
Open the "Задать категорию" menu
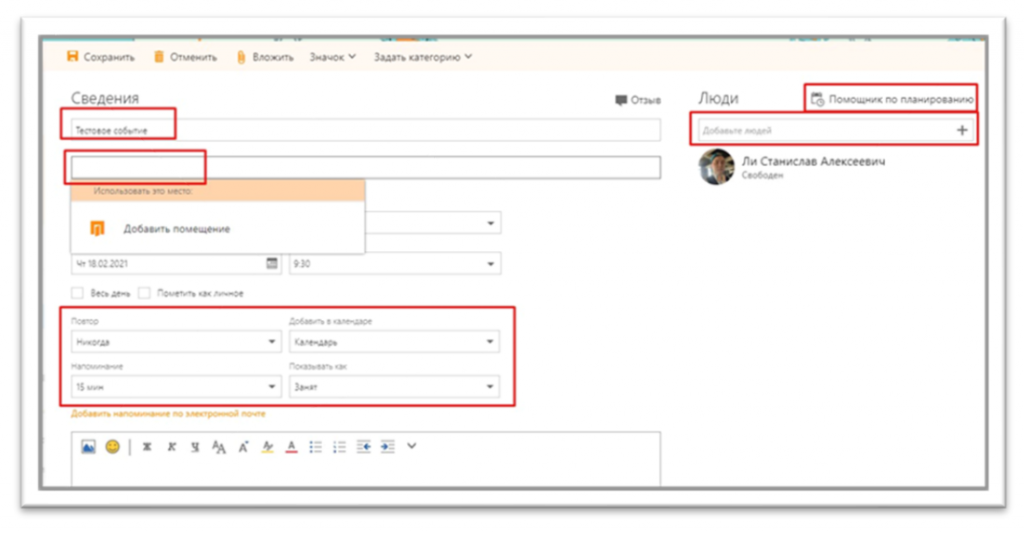[x=422, y=57]
